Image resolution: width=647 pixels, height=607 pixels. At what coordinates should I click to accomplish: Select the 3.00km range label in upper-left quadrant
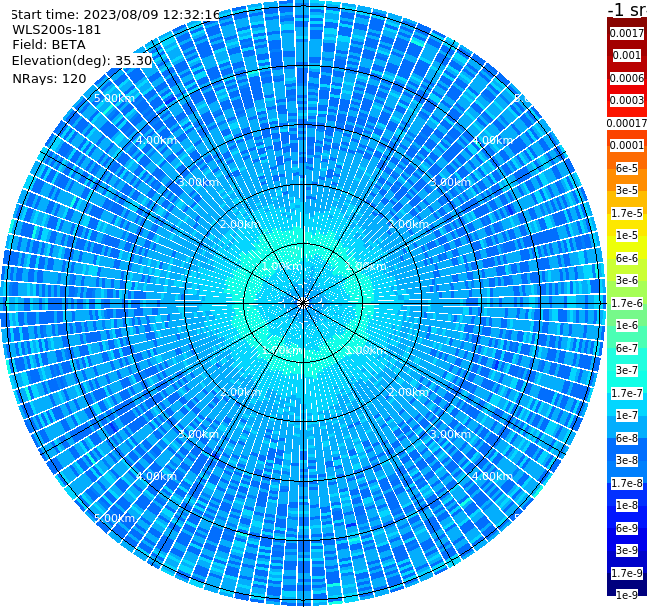(198, 182)
